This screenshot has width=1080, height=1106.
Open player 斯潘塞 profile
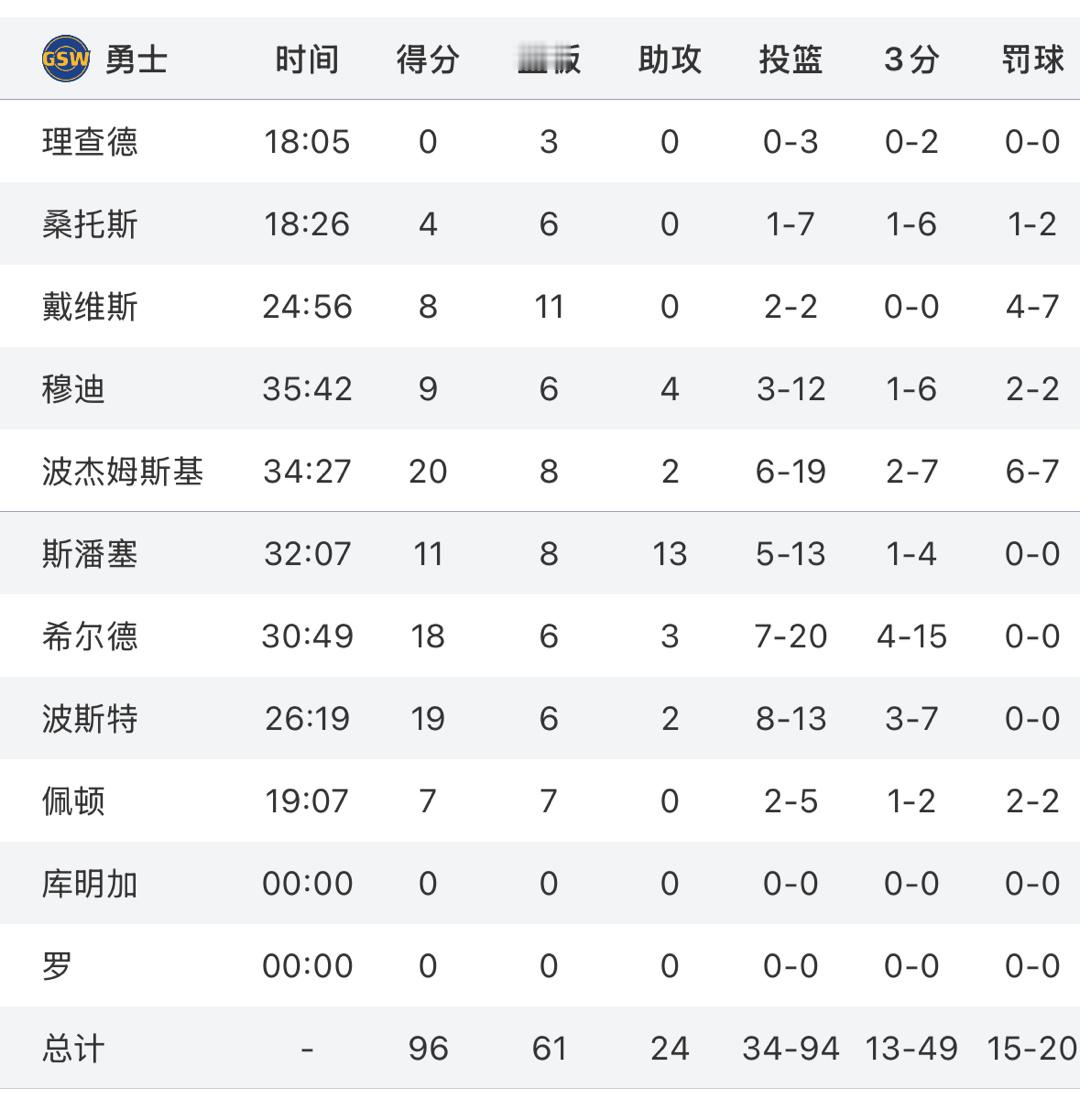tap(90, 554)
